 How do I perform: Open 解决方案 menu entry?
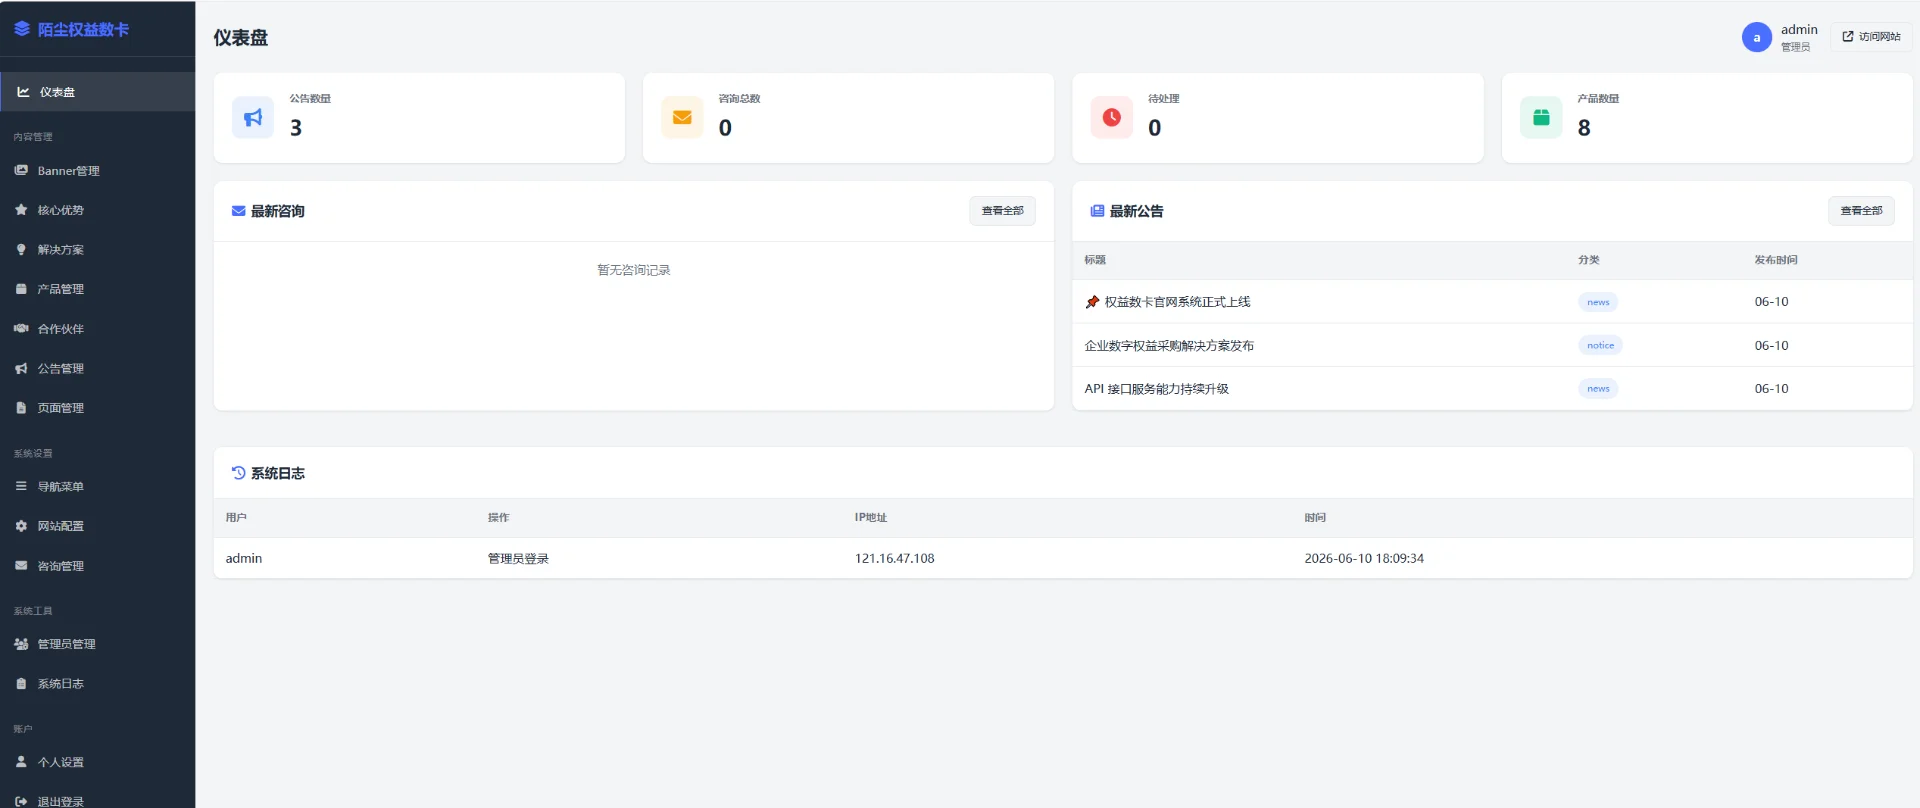pos(98,250)
